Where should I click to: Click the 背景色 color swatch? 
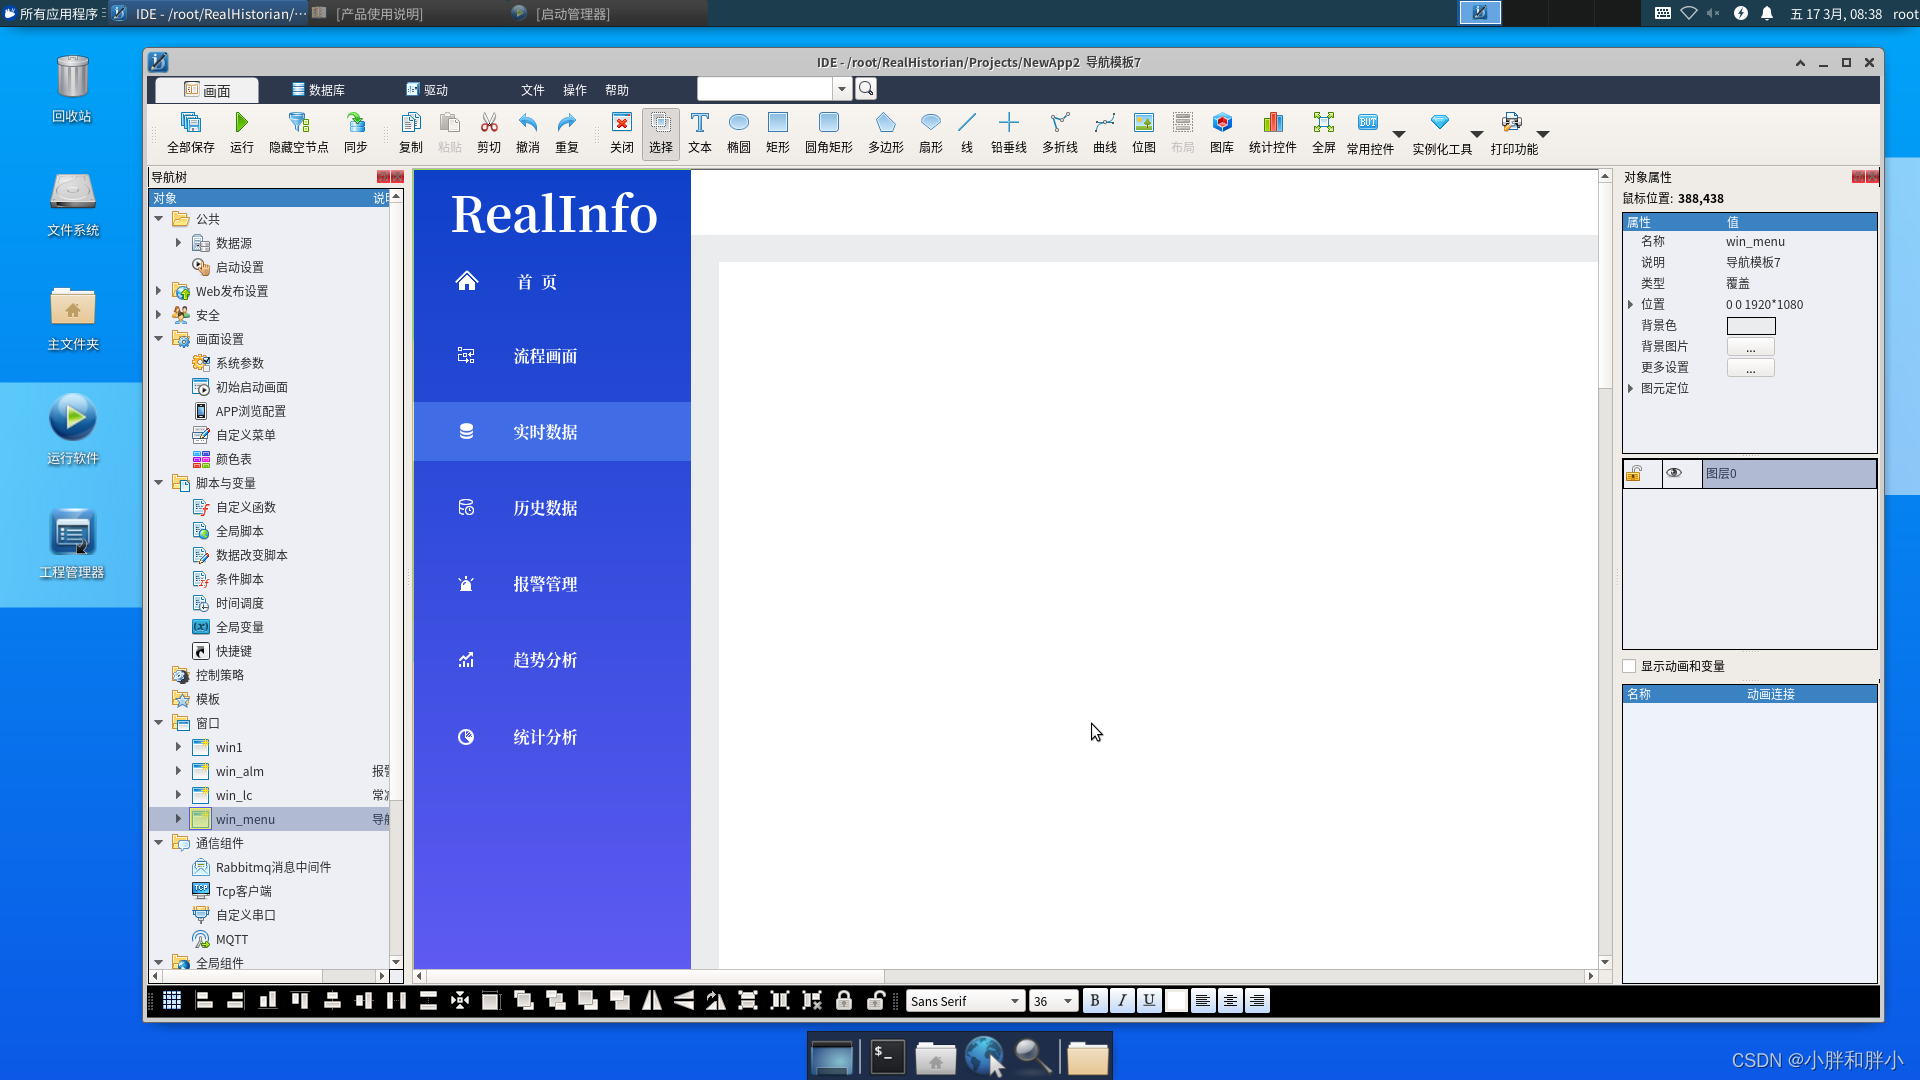(x=1750, y=325)
